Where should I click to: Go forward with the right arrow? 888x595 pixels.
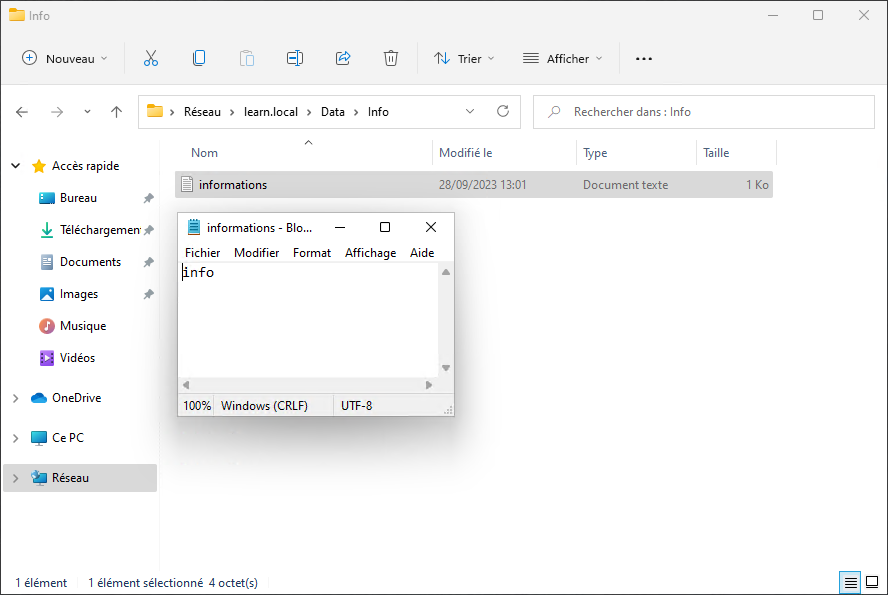click(57, 112)
